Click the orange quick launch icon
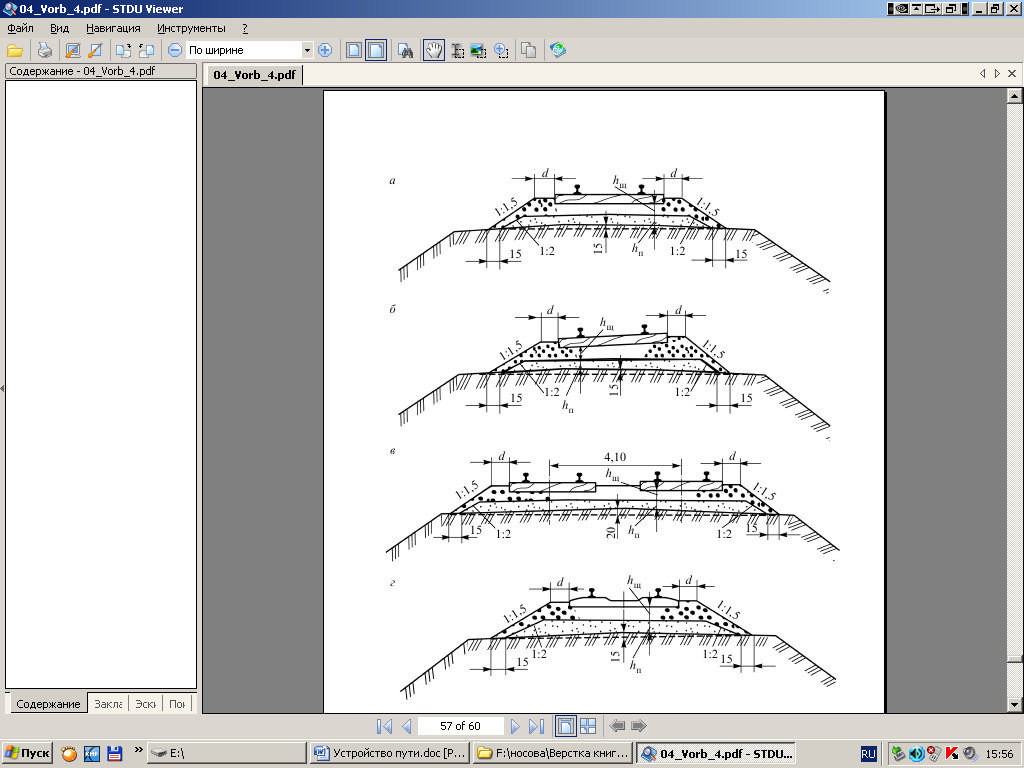 coord(69,754)
